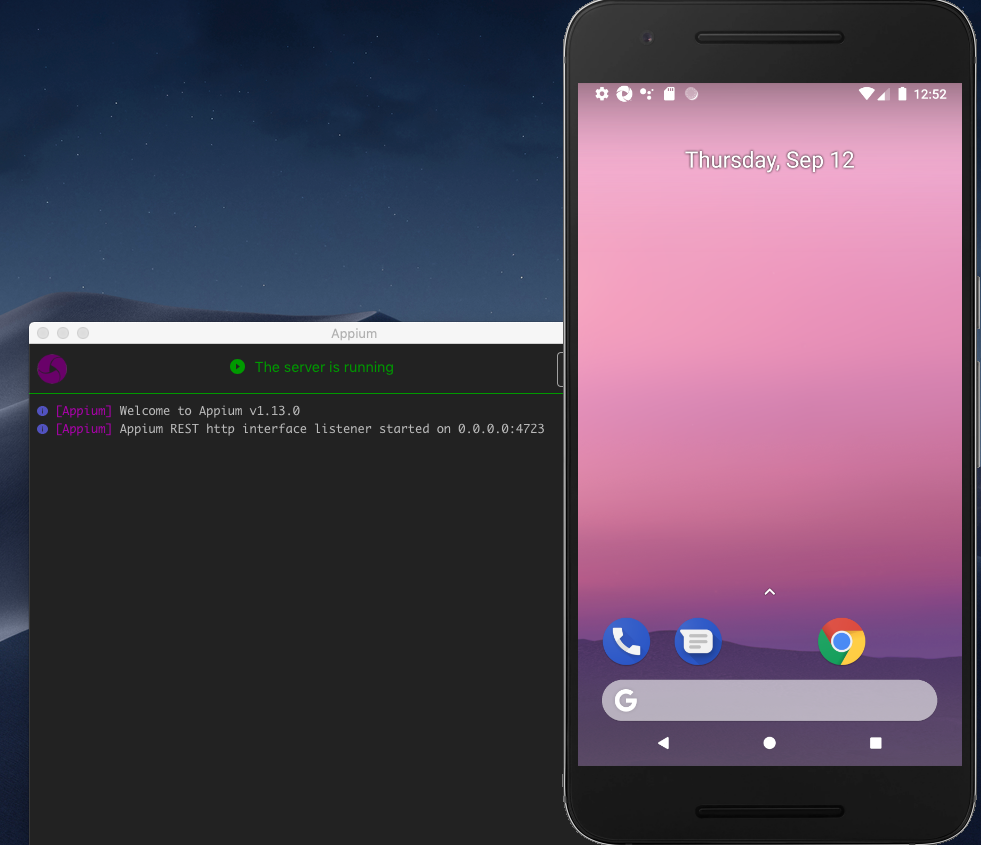
Task: Tap Android back navigation button
Action: point(663,742)
